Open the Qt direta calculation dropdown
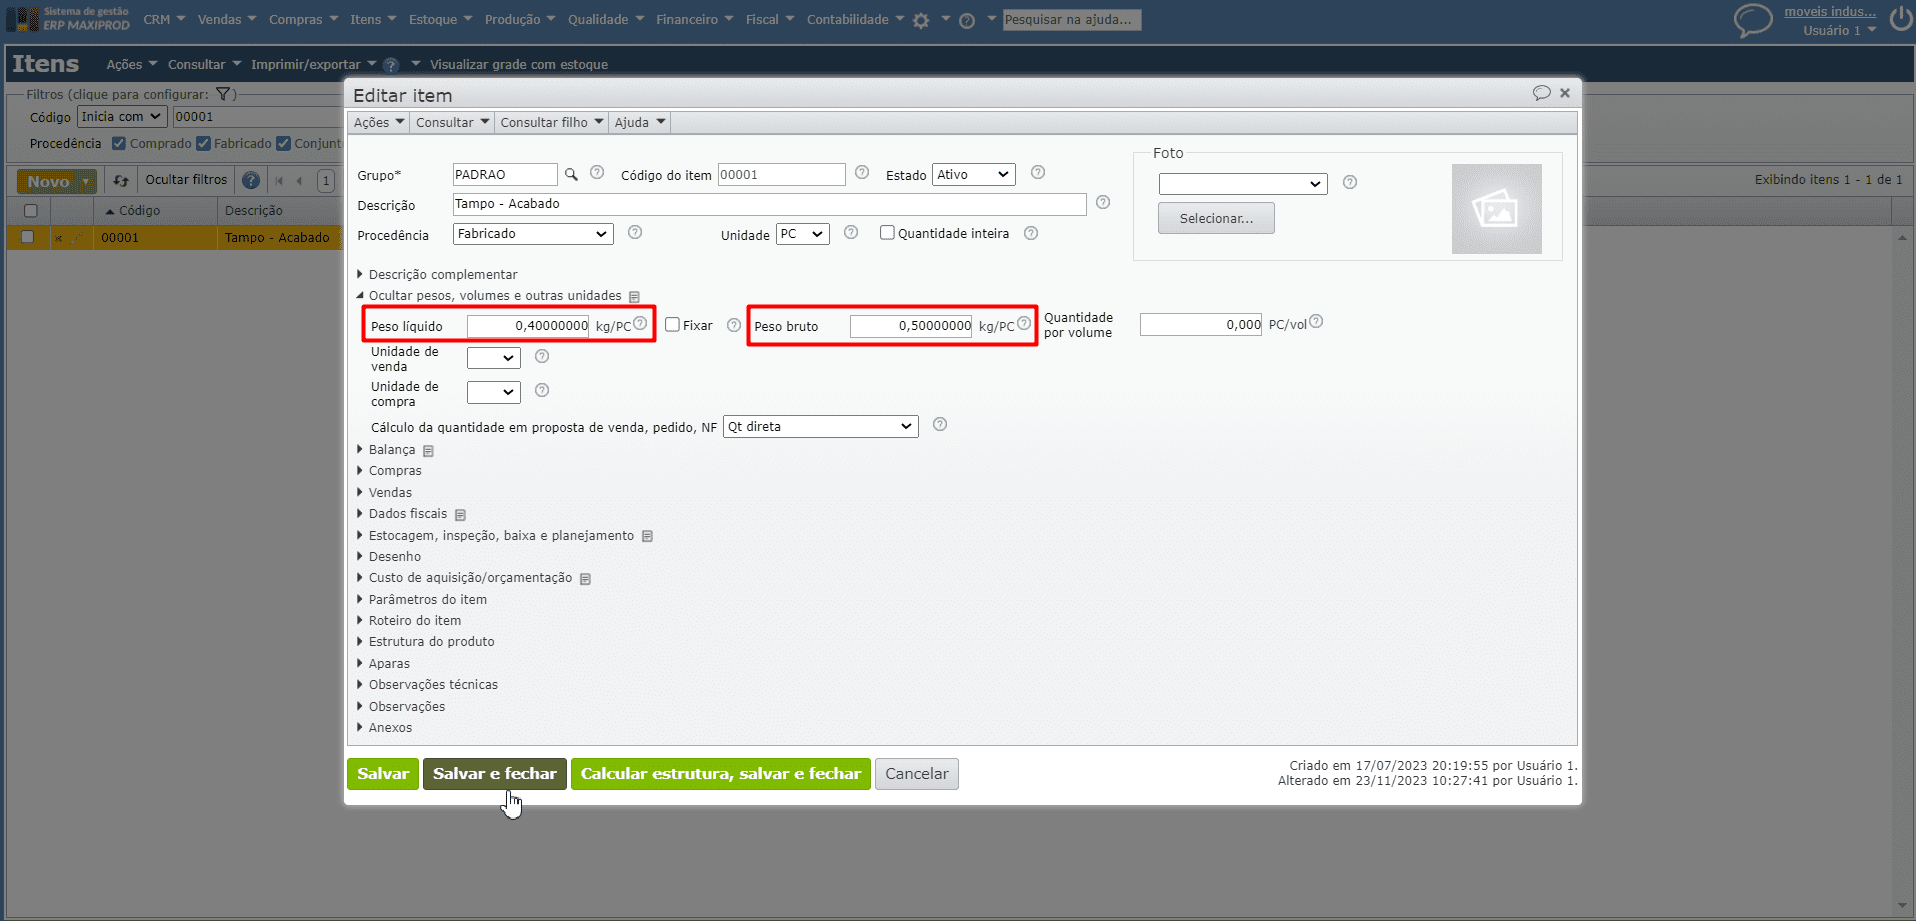The height and width of the screenshot is (921, 1916). tap(821, 427)
